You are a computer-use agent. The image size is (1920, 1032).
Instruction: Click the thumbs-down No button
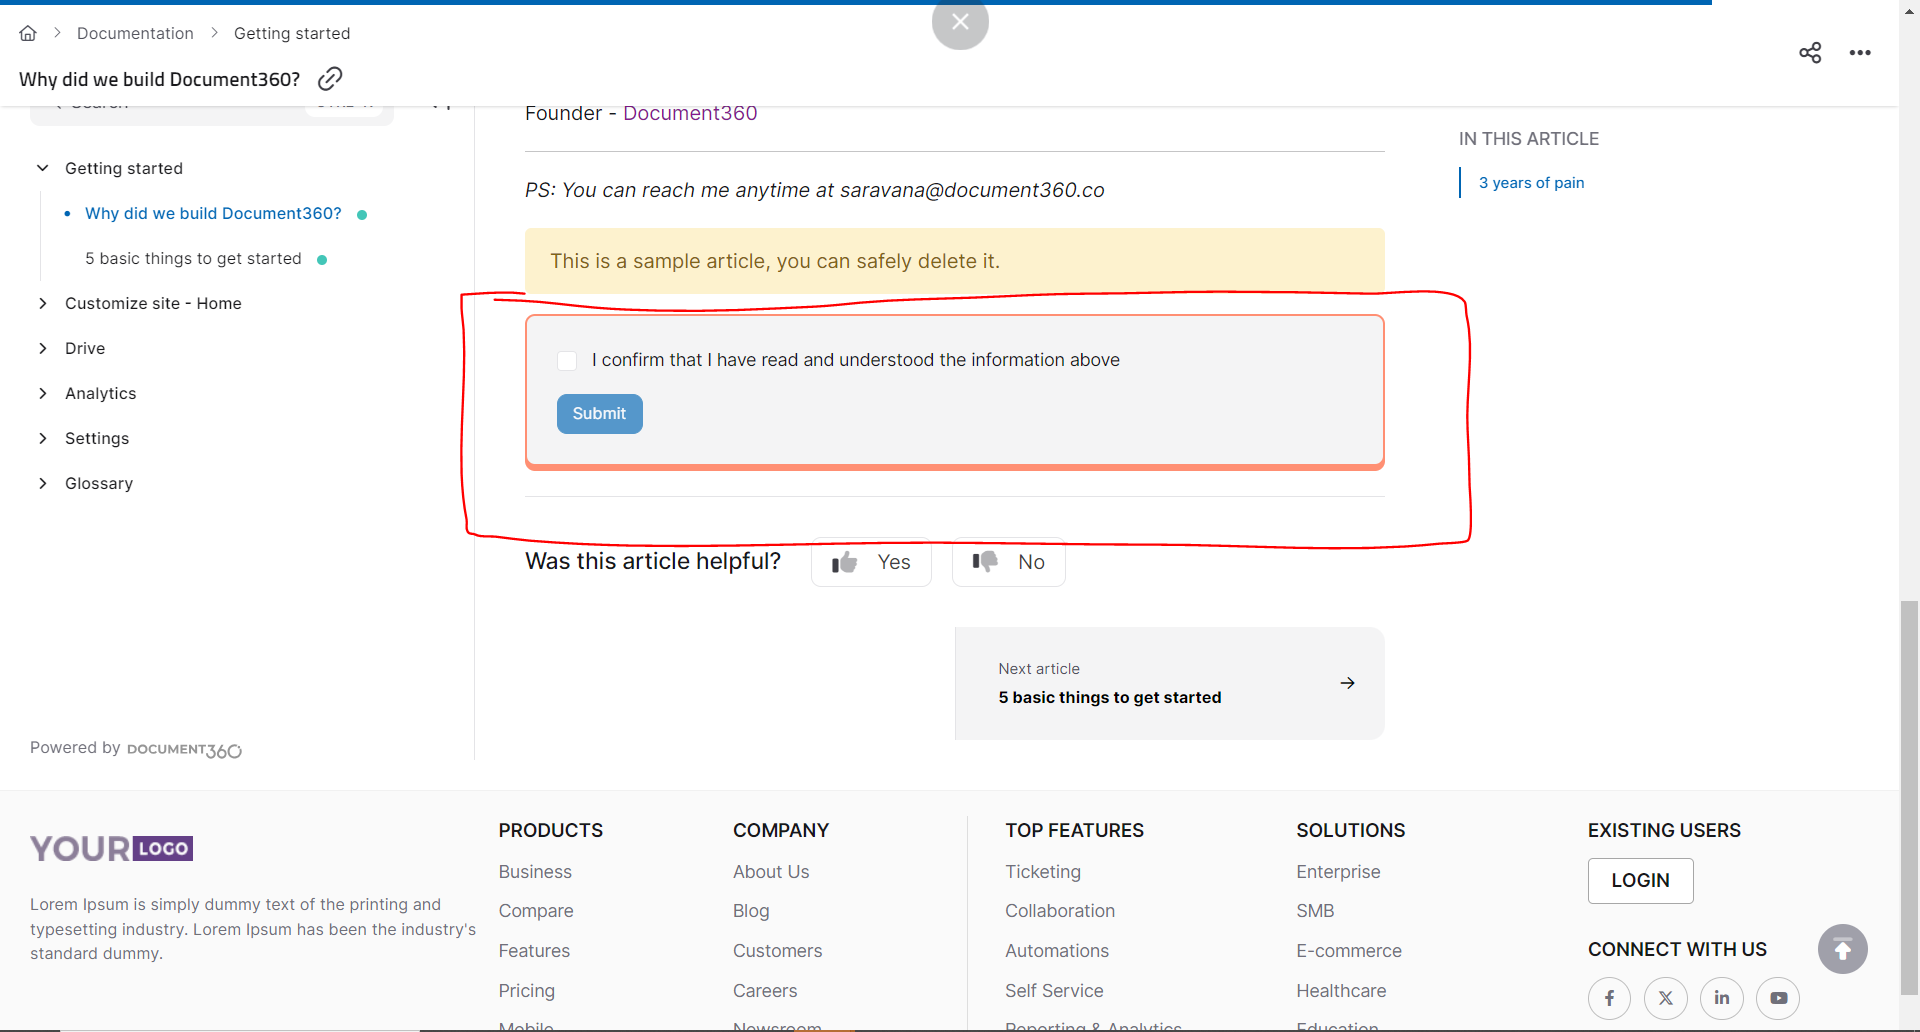[1008, 562]
